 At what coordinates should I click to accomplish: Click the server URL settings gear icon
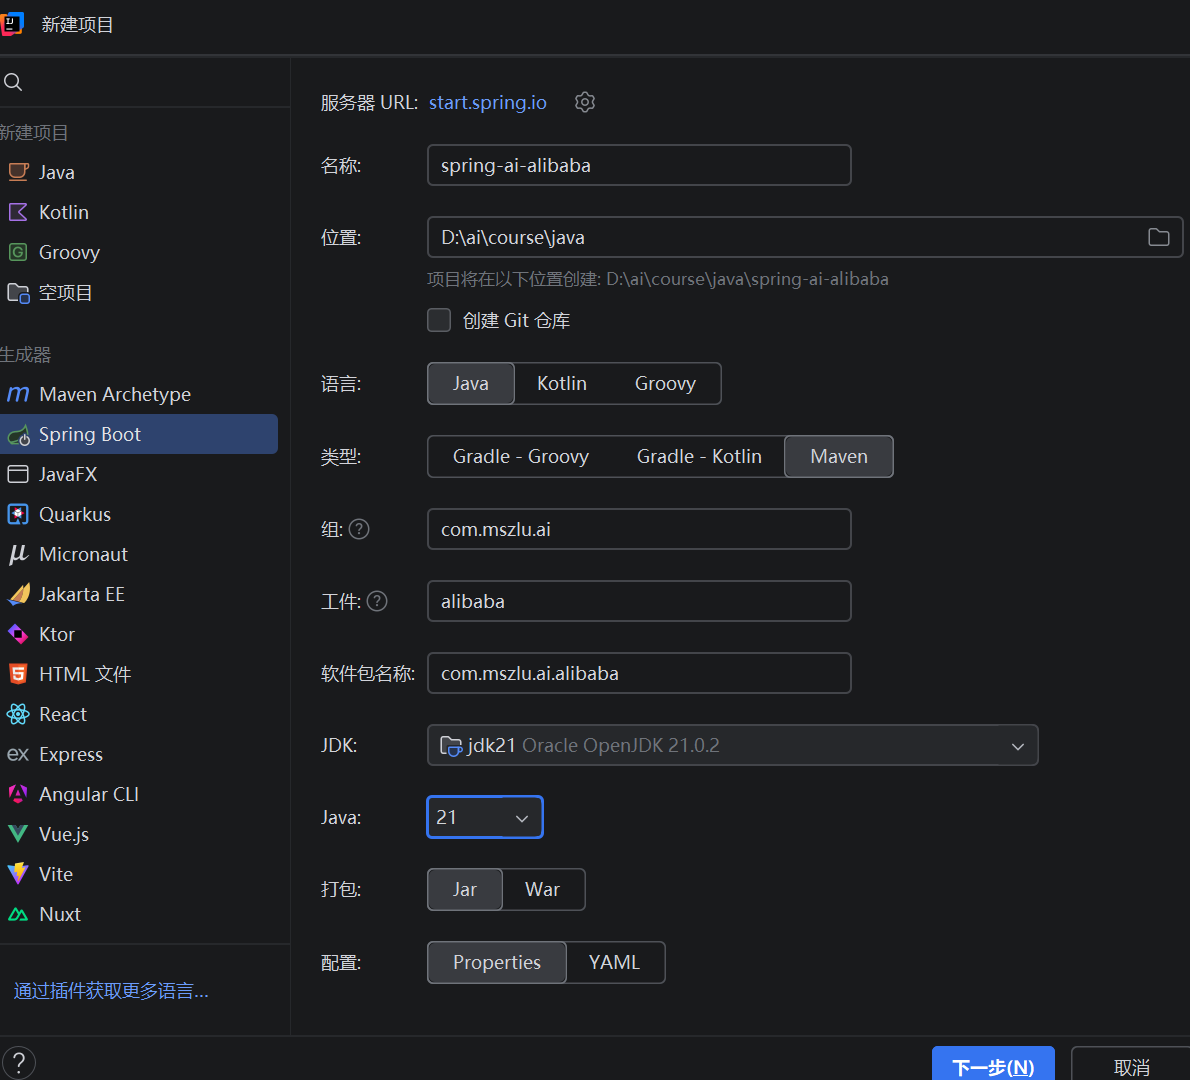(585, 102)
